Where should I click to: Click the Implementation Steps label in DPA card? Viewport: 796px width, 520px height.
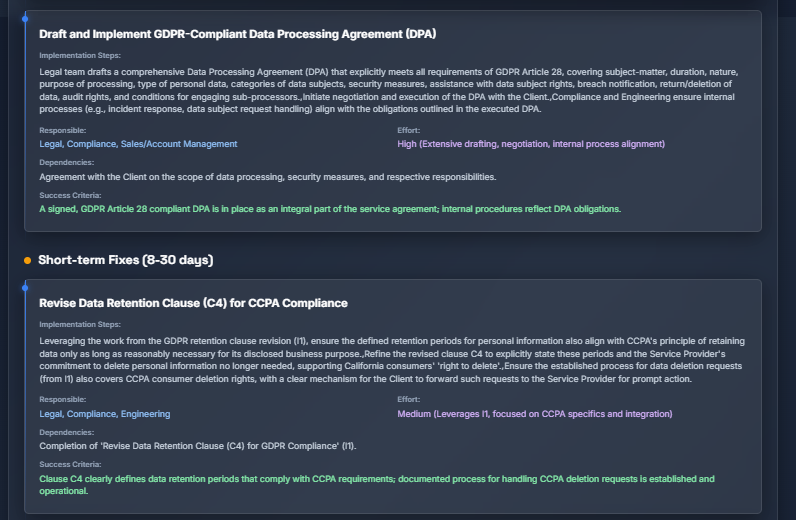pos(80,55)
